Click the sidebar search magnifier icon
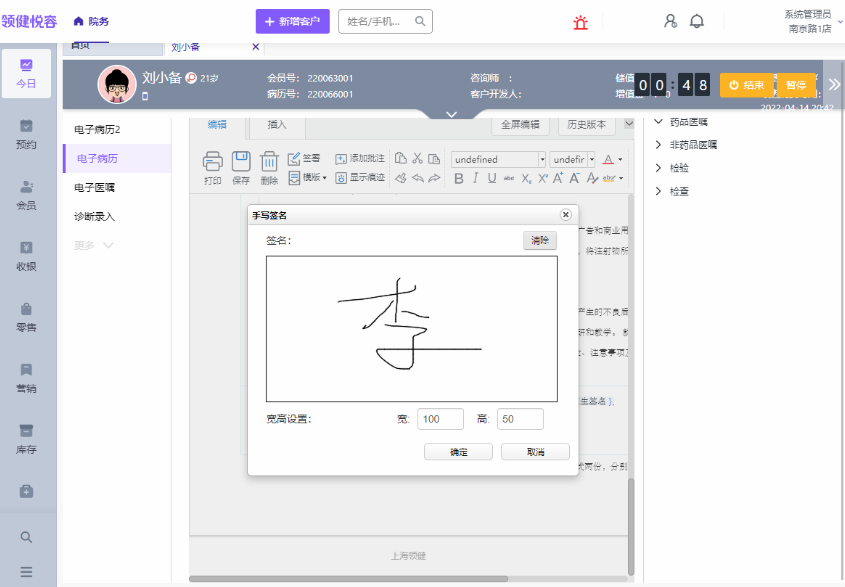 [x=26, y=537]
